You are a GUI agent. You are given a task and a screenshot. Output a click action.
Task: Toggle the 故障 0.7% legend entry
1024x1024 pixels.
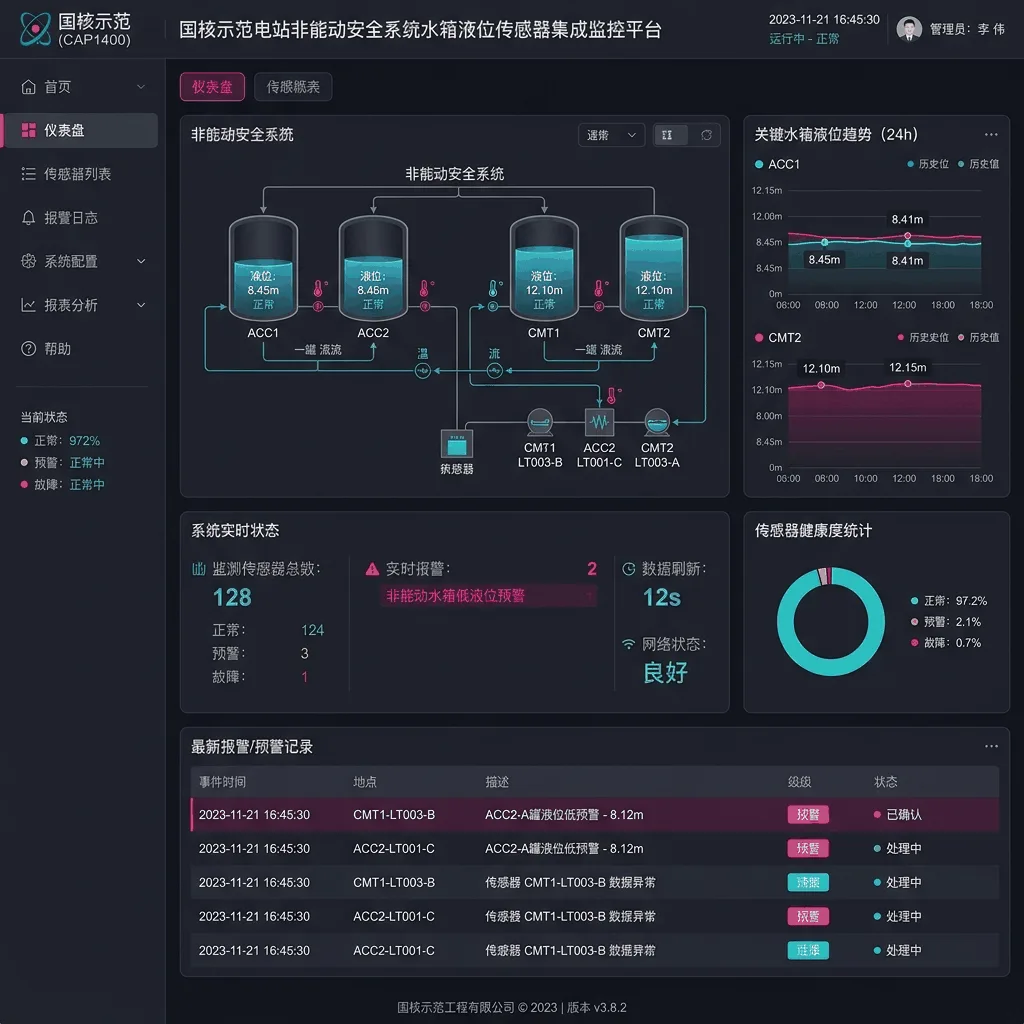click(946, 643)
